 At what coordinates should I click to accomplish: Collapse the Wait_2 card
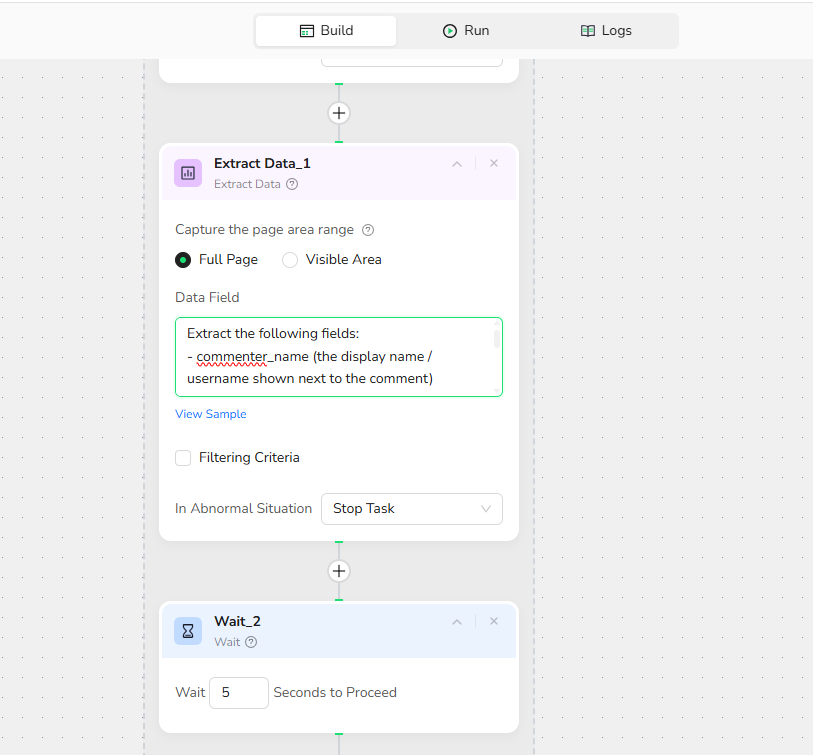tap(457, 621)
